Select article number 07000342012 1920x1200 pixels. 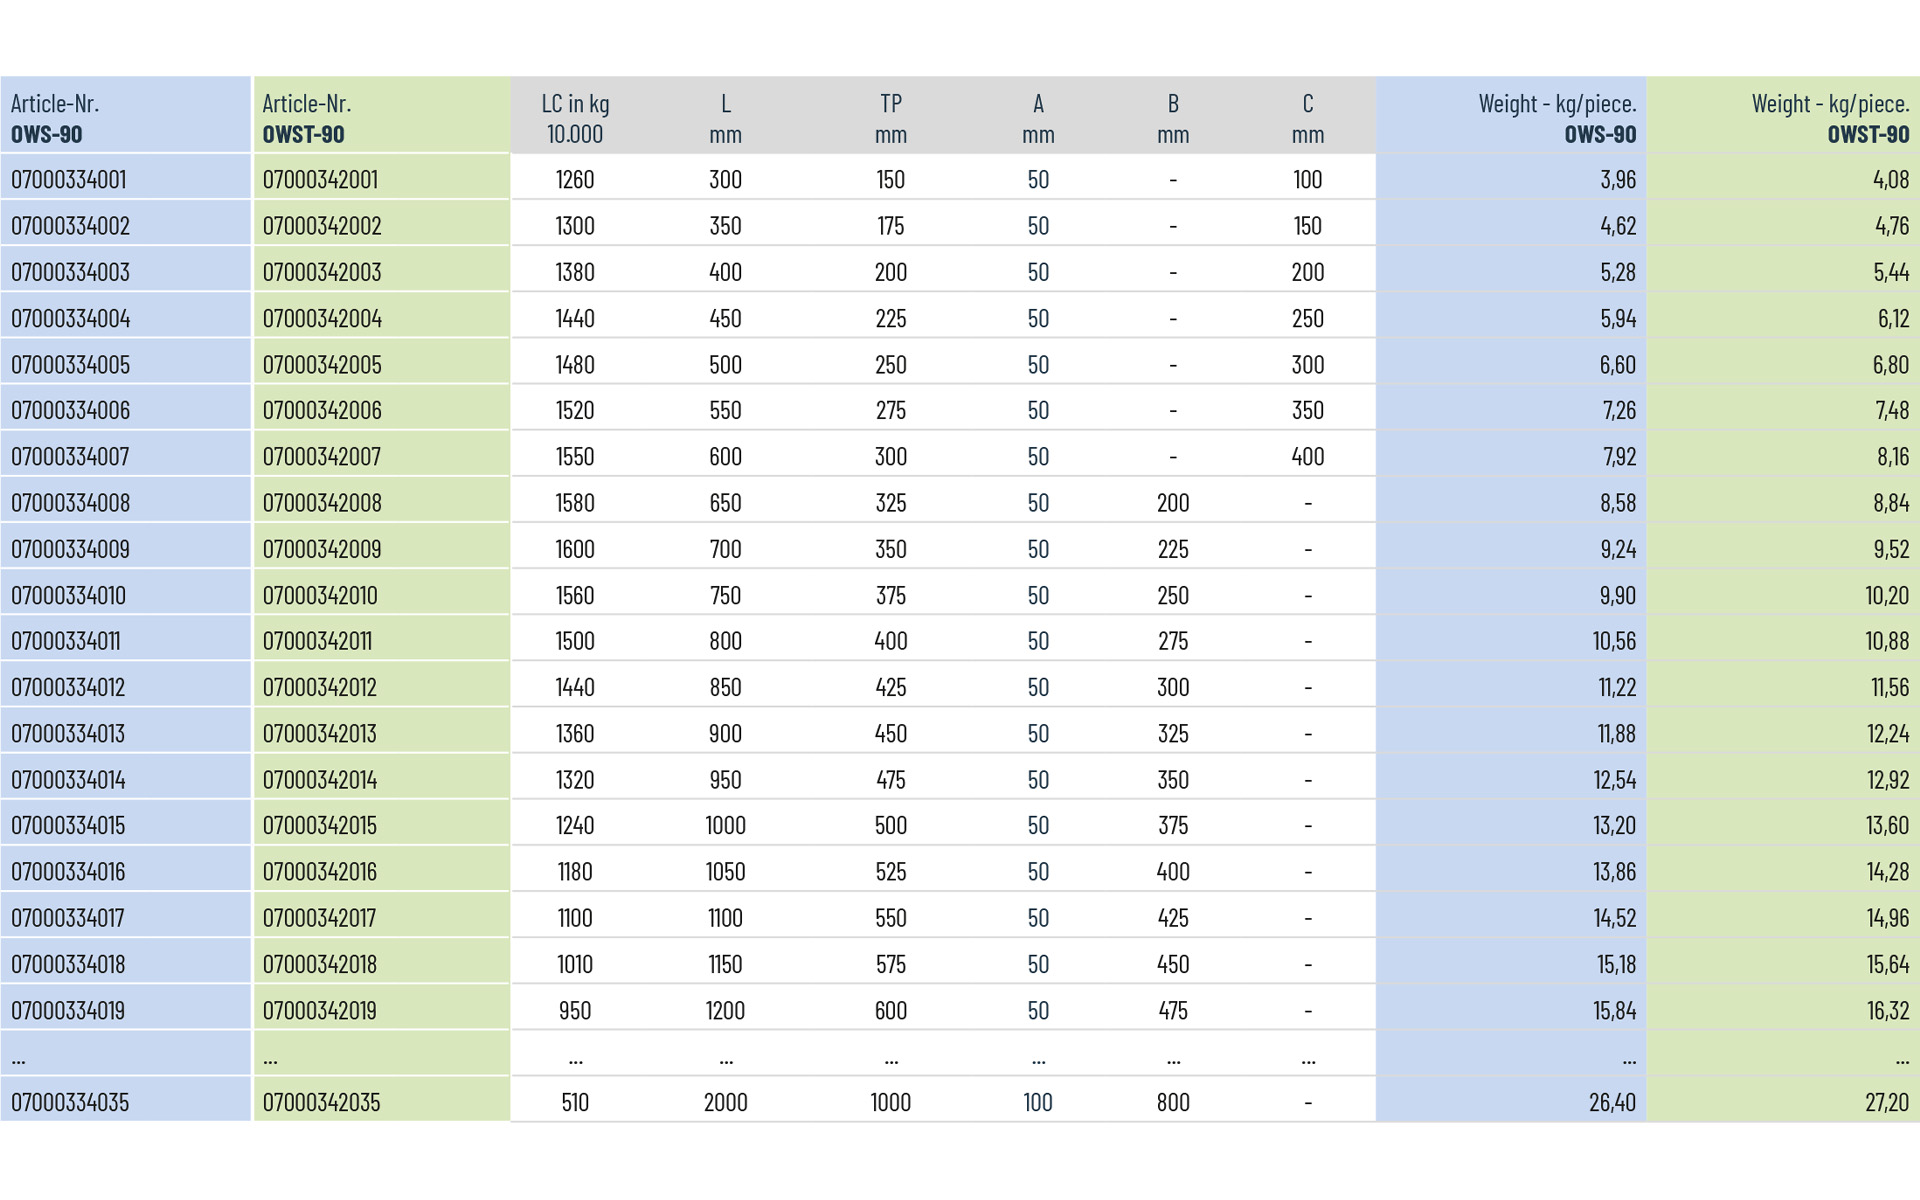click(319, 687)
